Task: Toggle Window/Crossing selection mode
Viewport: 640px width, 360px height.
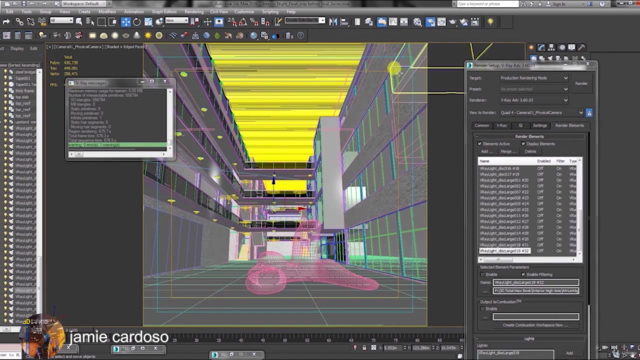Action: pyautogui.click(x=113, y=22)
